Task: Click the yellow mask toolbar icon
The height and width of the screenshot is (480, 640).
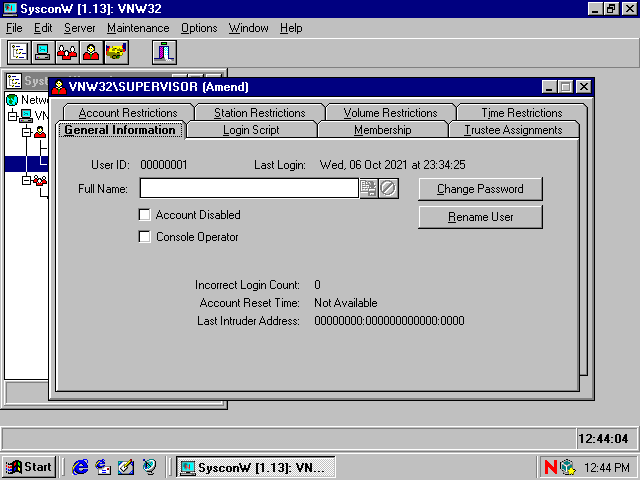Action: tap(116, 52)
